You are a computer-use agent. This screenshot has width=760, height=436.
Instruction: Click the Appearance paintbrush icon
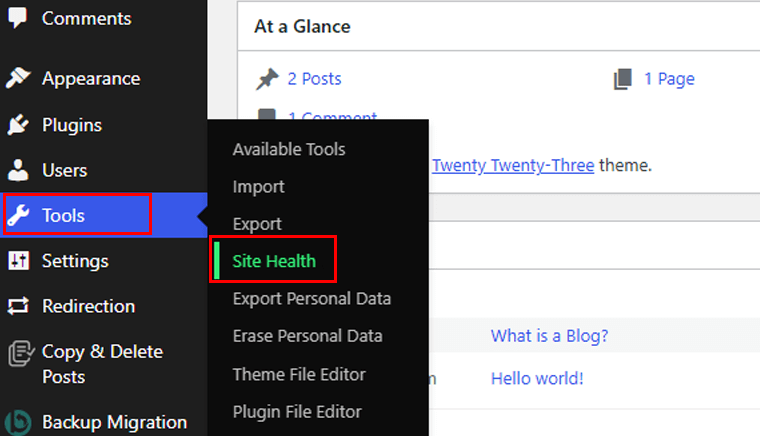coord(18,78)
